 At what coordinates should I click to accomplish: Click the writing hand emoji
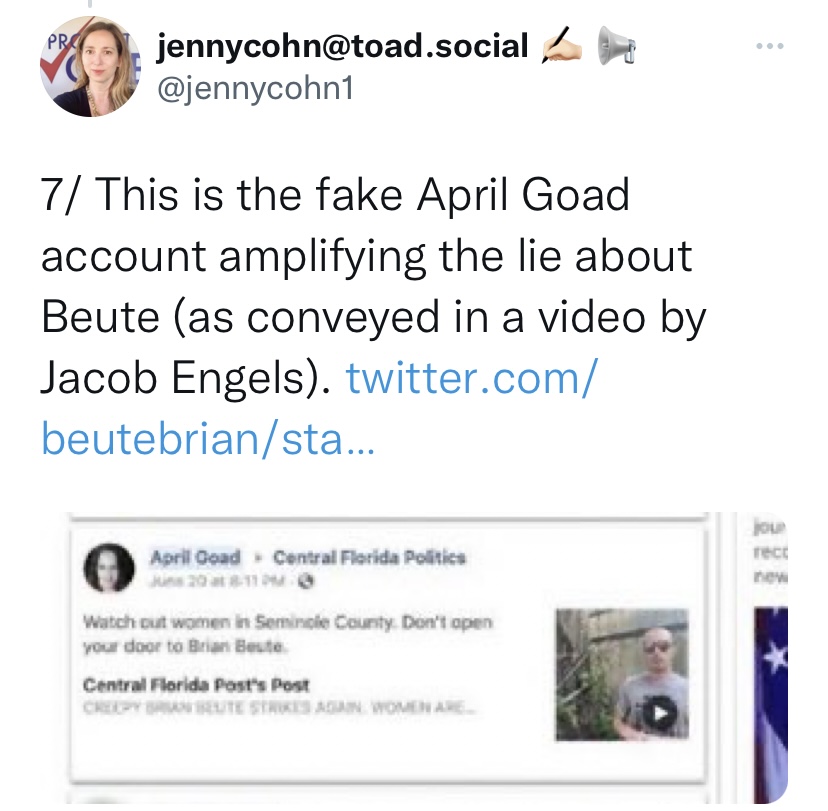(560, 46)
